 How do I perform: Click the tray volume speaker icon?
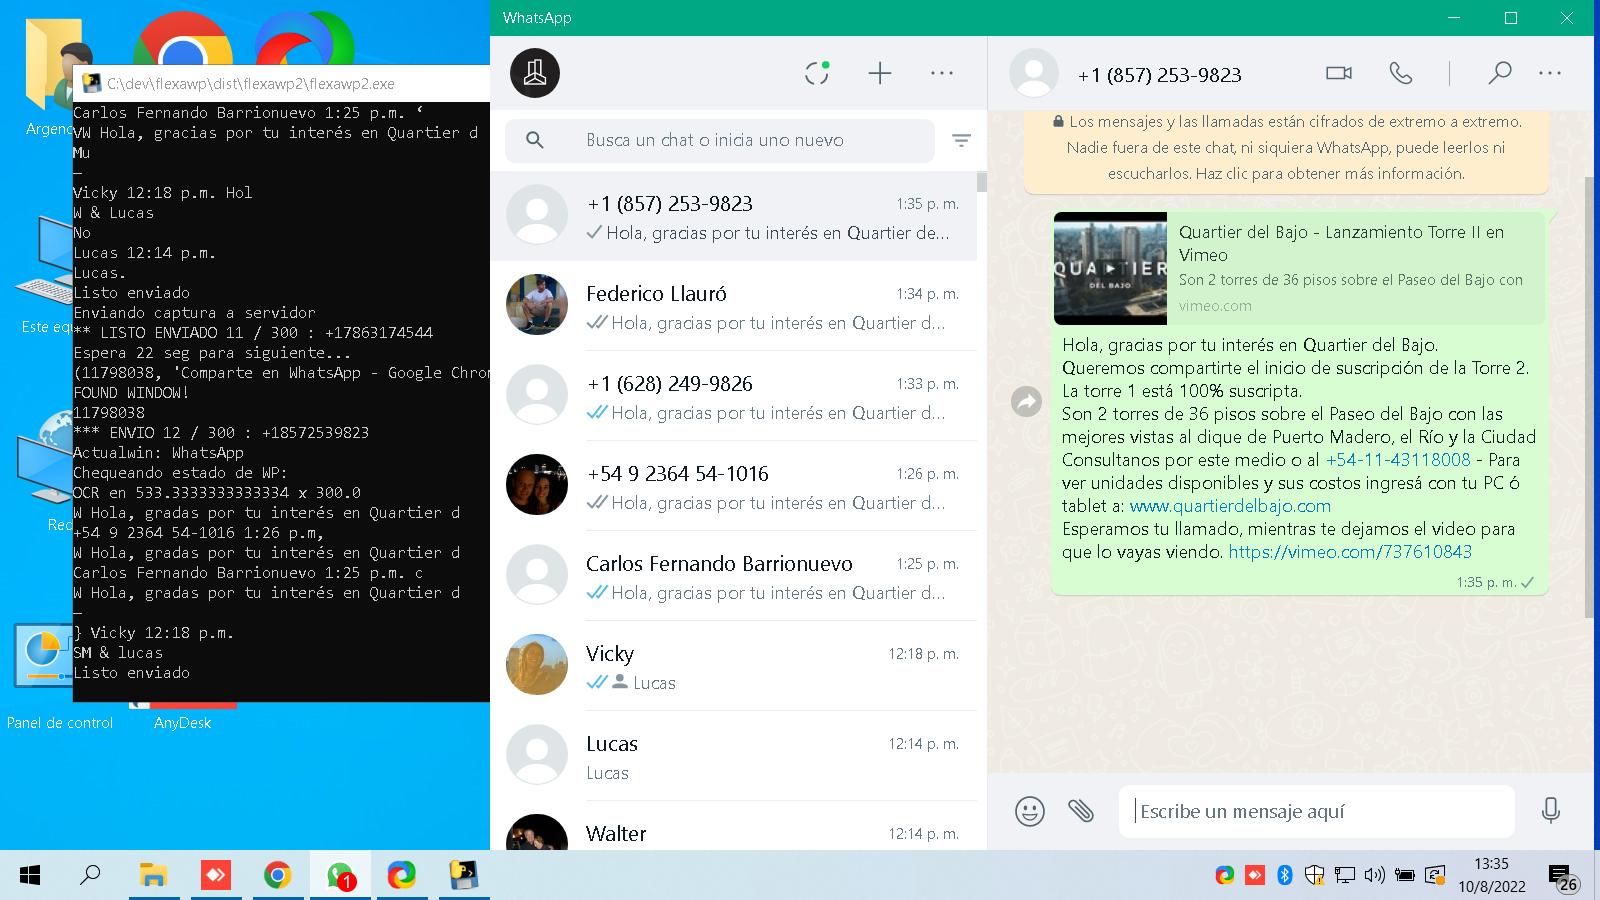1375,876
